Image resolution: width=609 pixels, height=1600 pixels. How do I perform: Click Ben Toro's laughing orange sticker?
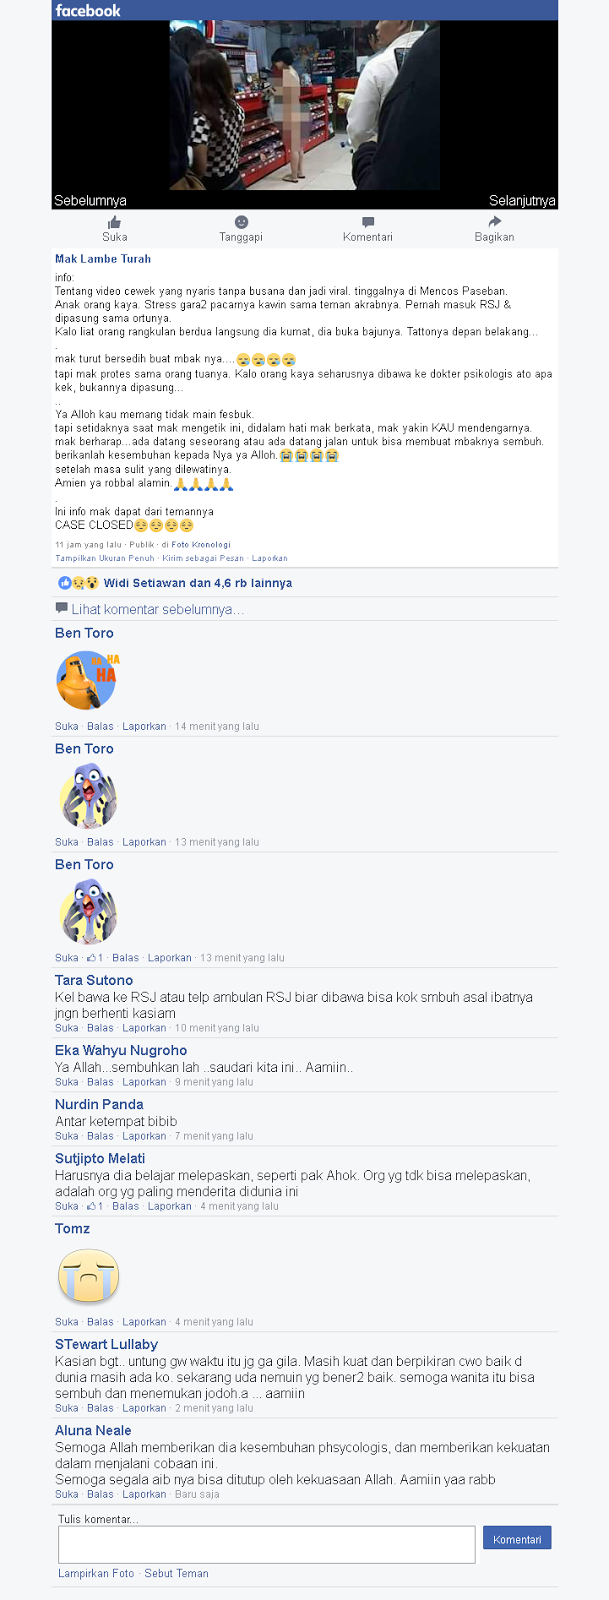[87, 680]
